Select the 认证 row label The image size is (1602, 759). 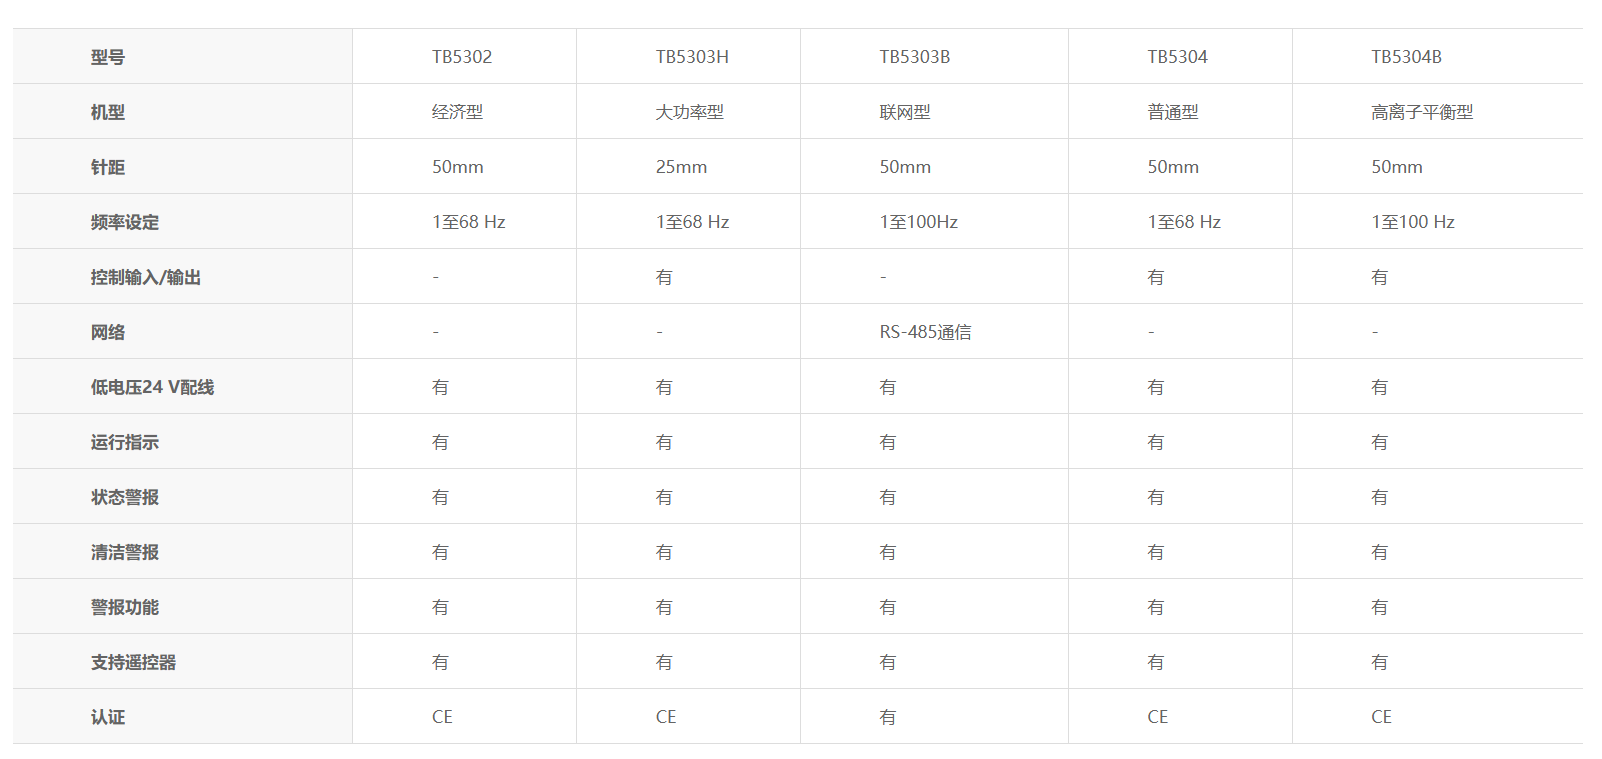tap(108, 717)
